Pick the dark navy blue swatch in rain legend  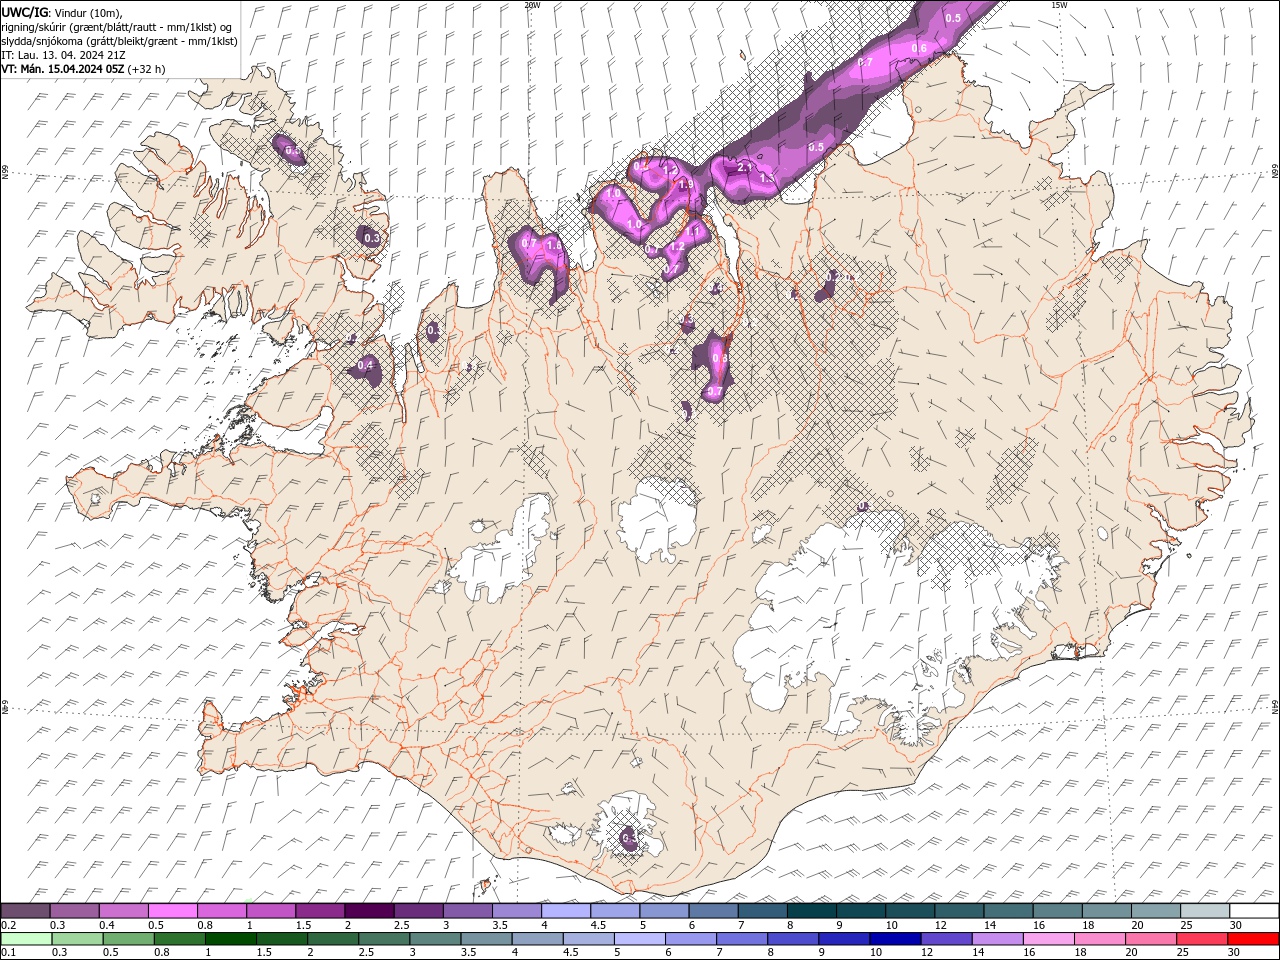tap(893, 939)
